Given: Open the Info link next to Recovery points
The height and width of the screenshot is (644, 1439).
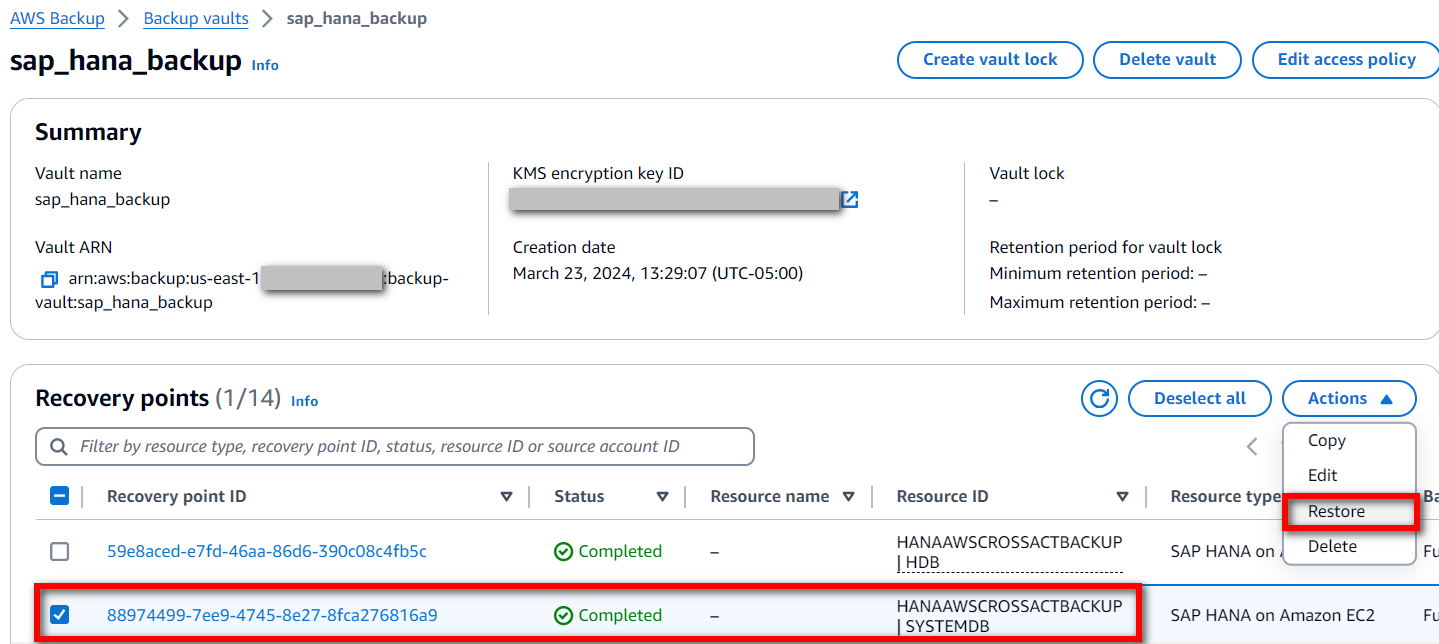Looking at the screenshot, I should click(304, 401).
